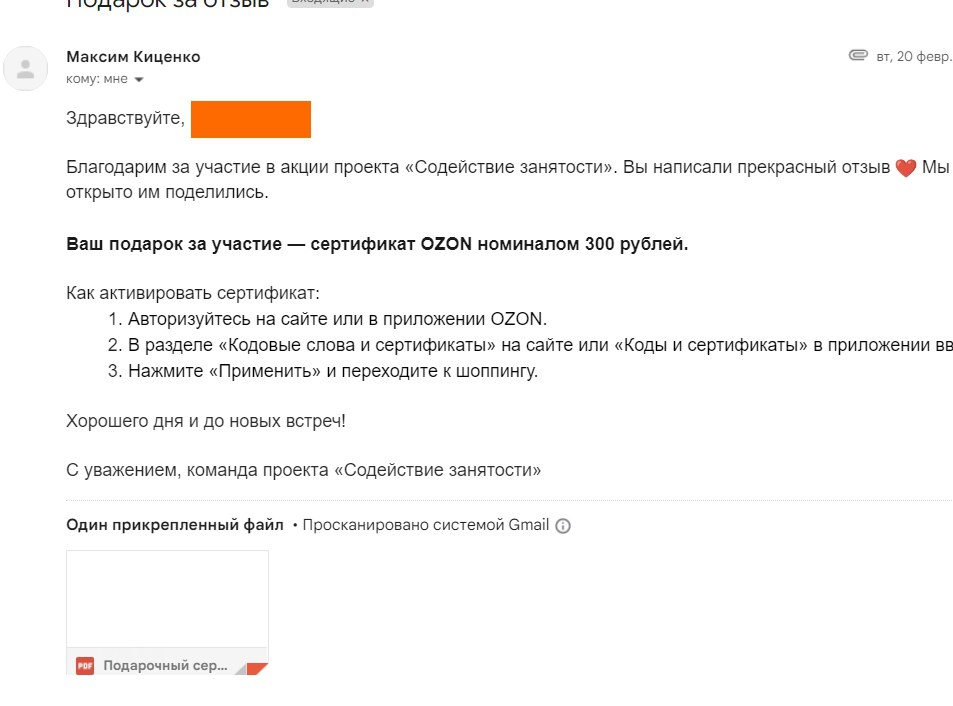Click list item «Авторизуйтесь на сайте»
Screen dimensions: 953x706
point(337,319)
